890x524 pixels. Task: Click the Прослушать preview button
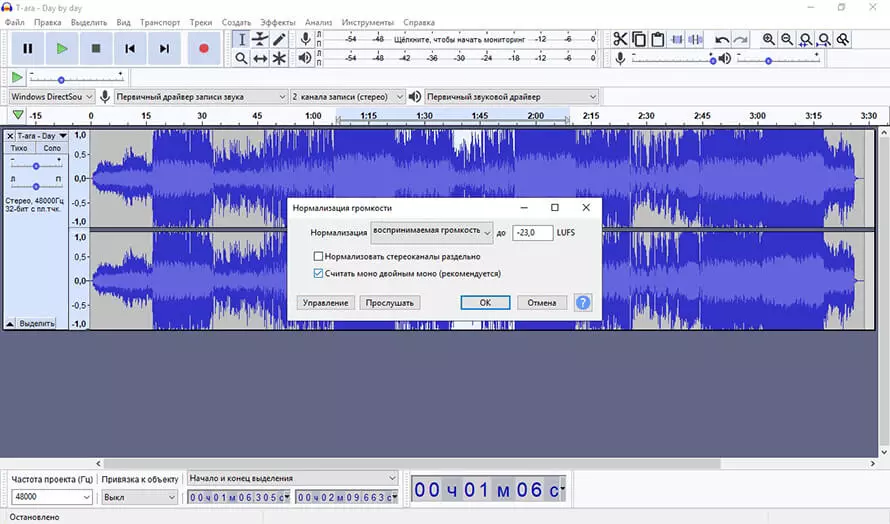click(x=389, y=303)
